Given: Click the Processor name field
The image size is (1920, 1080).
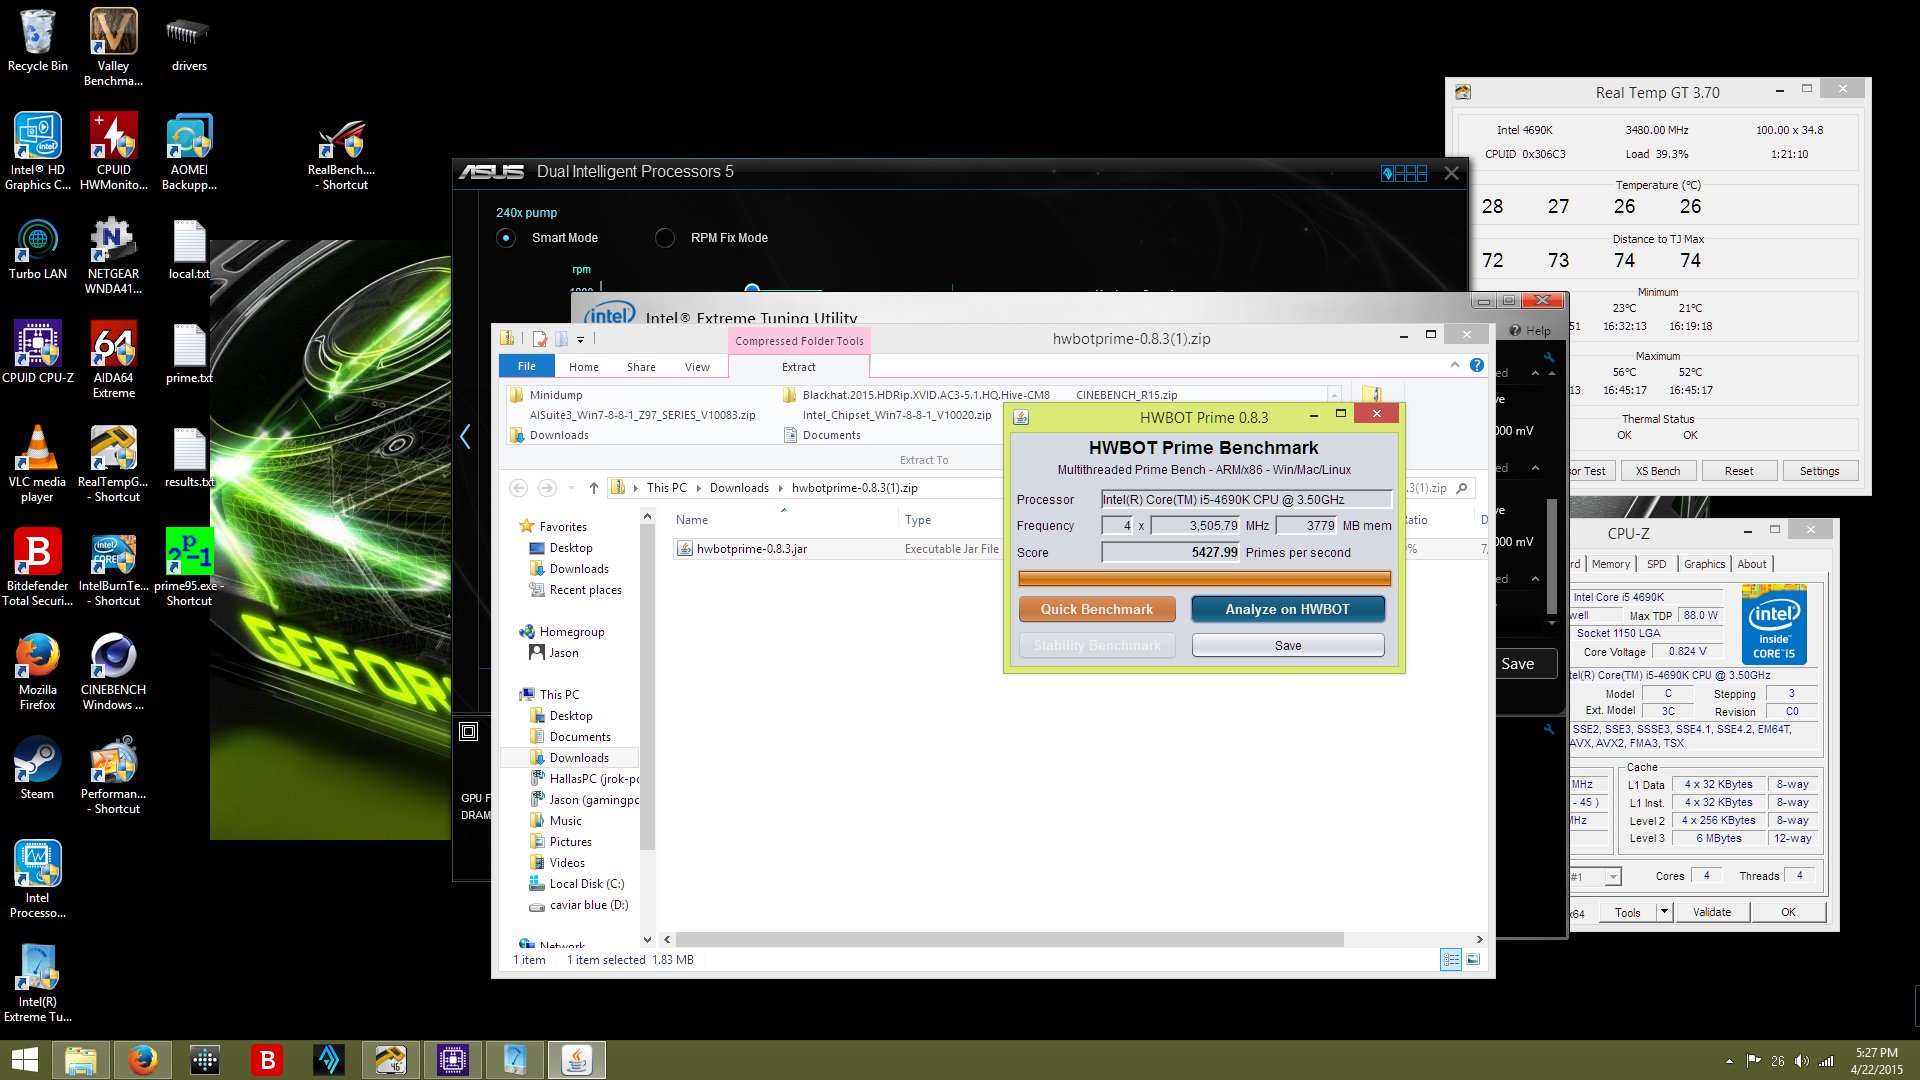Looking at the screenshot, I should click(x=1246, y=500).
